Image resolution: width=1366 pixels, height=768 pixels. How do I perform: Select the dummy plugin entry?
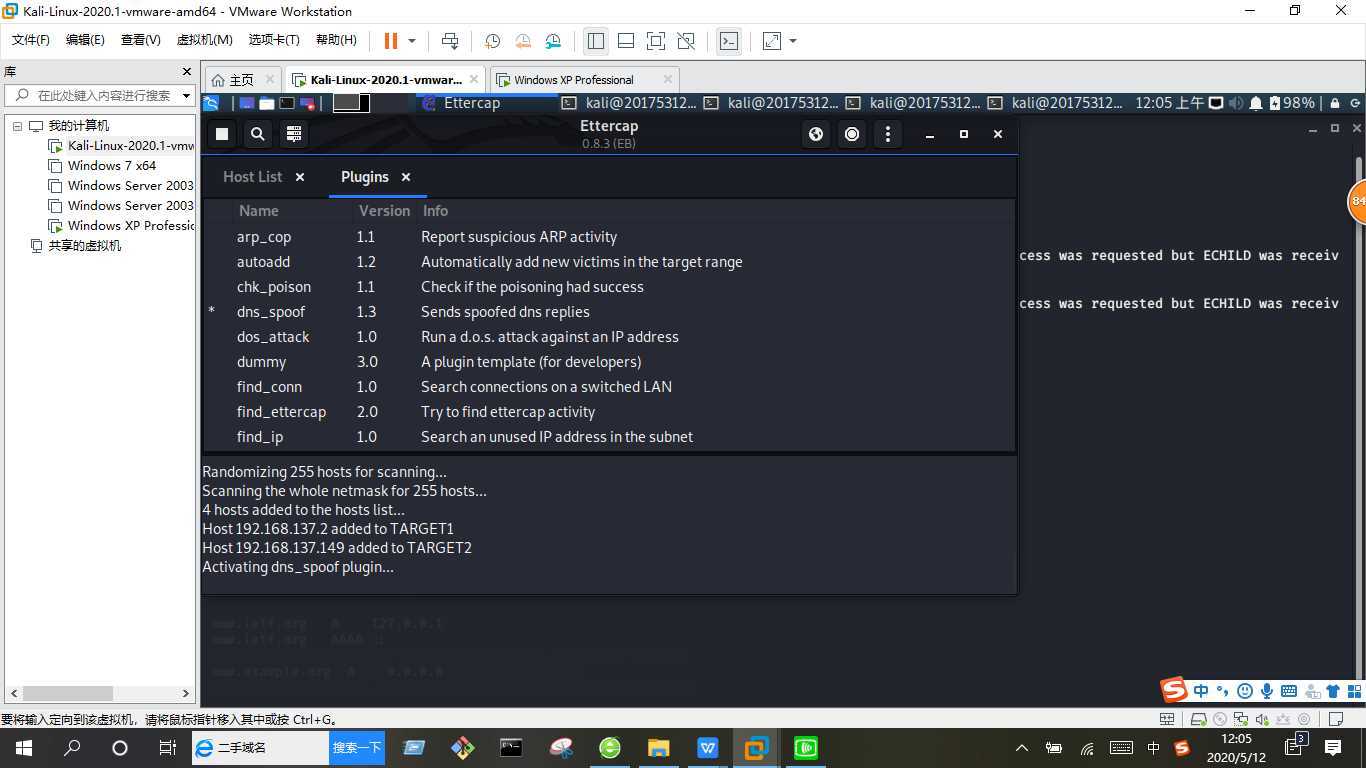[x=609, y=362]
